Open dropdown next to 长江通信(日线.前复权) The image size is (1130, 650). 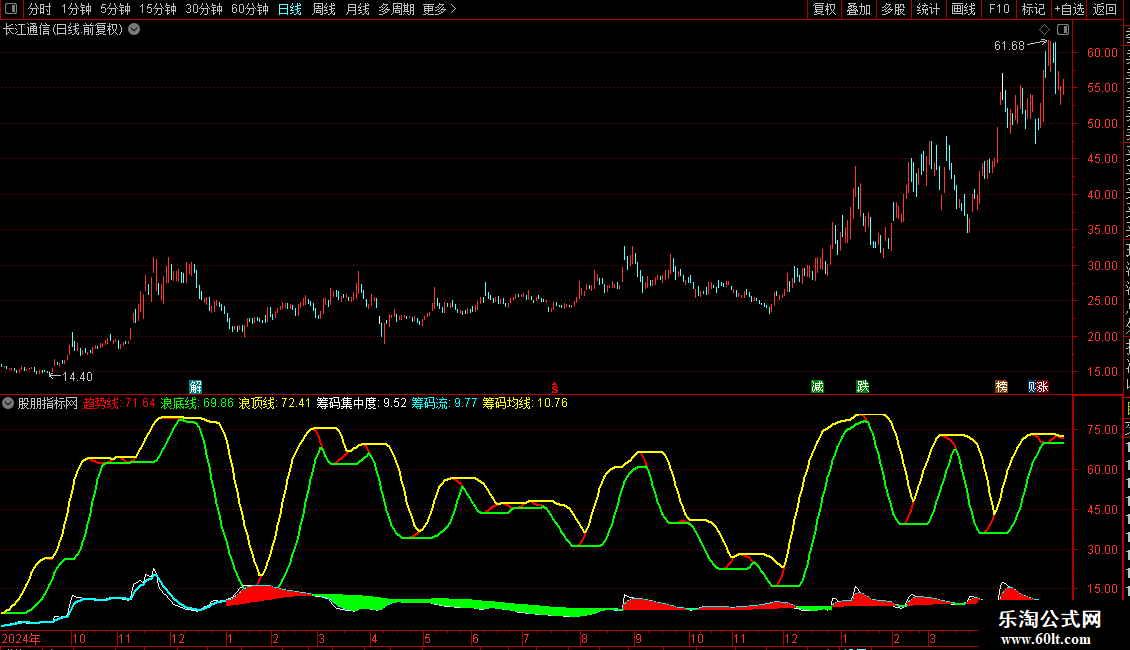coord(134,30)
